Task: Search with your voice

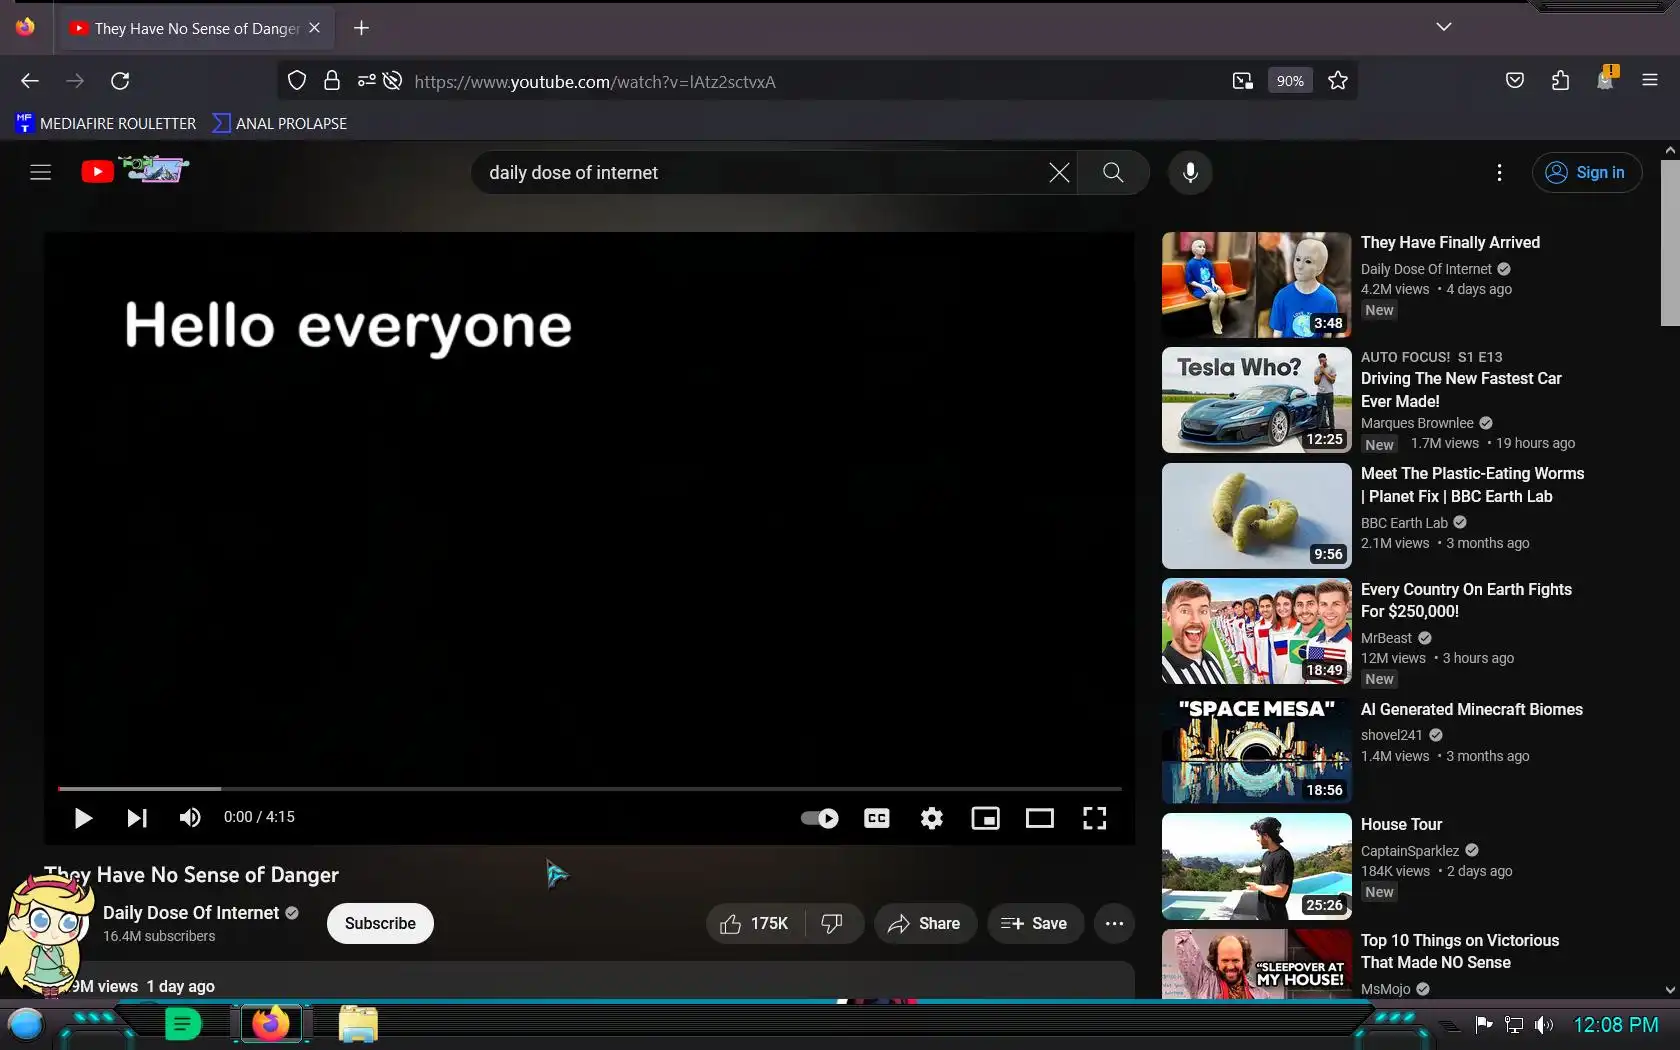Action: [1190, 173]
